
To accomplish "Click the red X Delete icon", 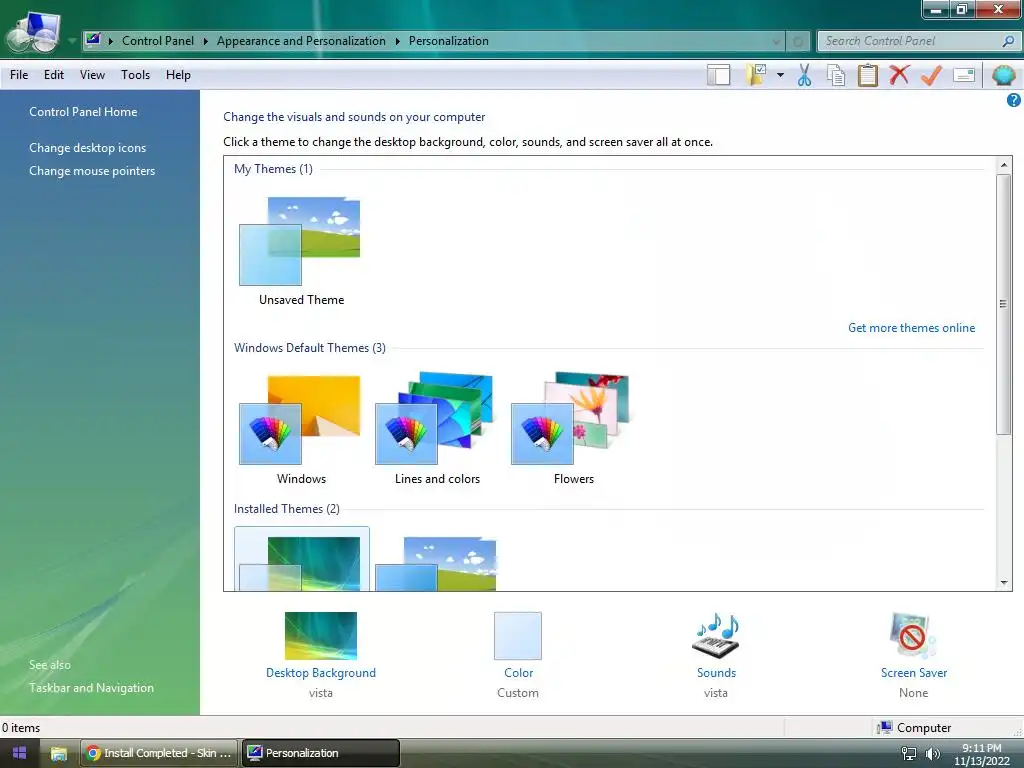I will [899, 74].
